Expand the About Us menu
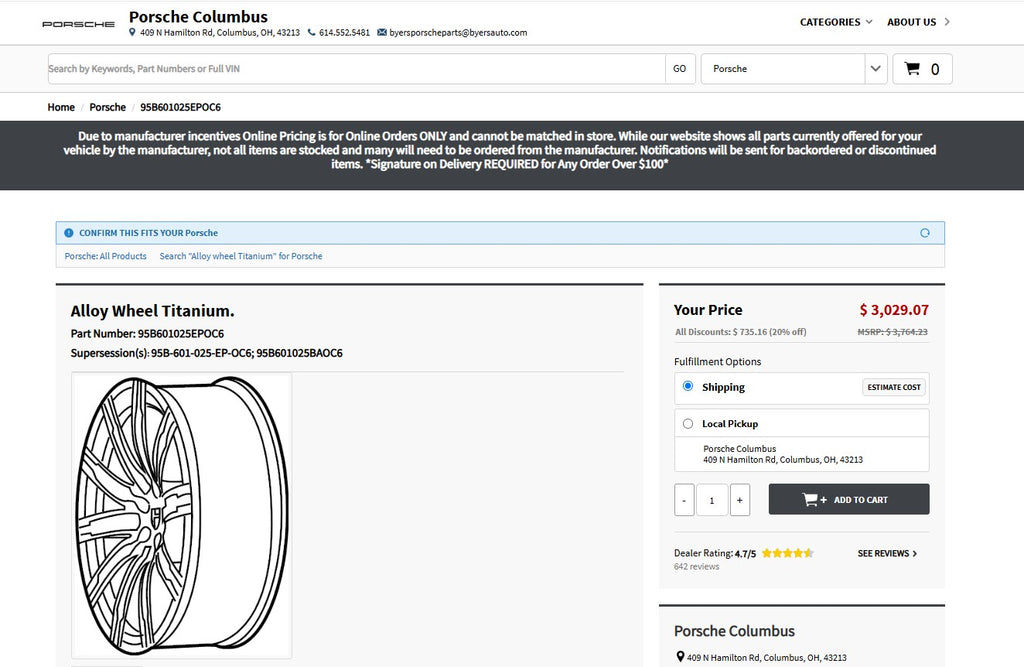The height and width of the screenshot is (667, 1024). 918,22
